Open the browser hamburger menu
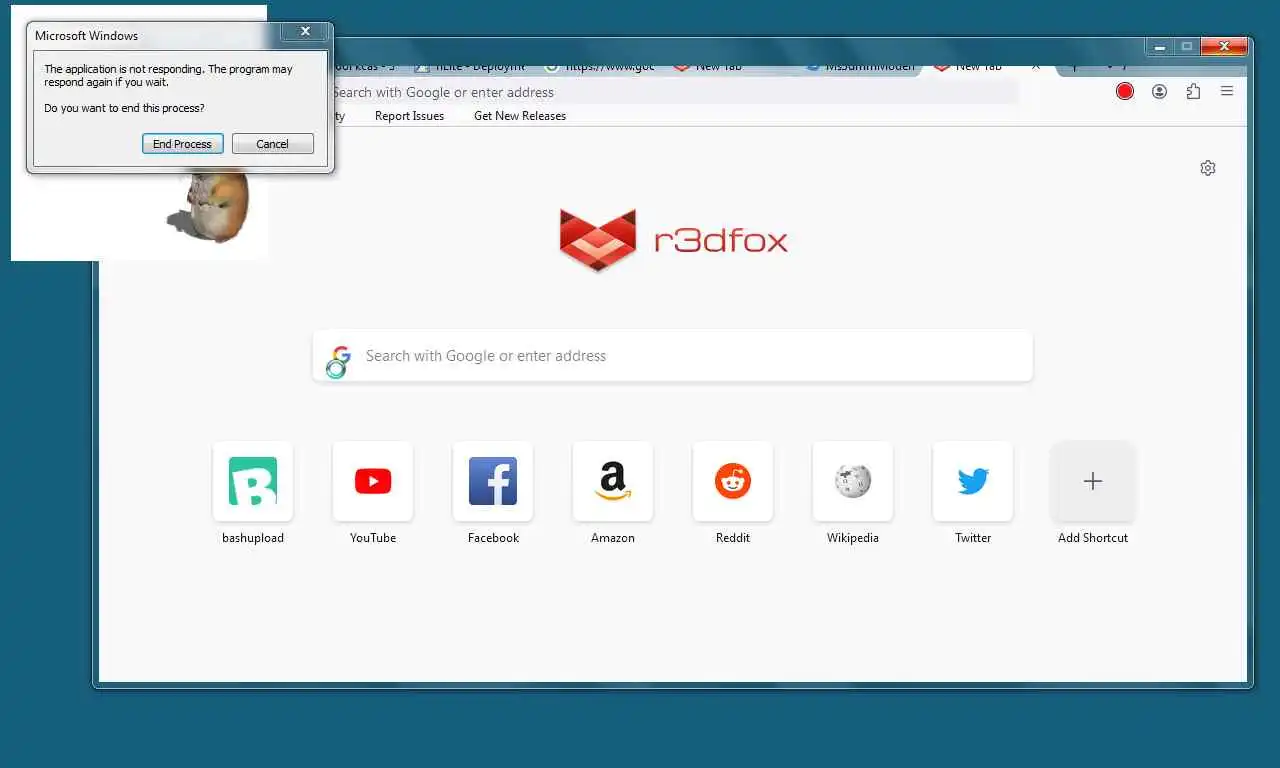 (x=1227, y=92)
